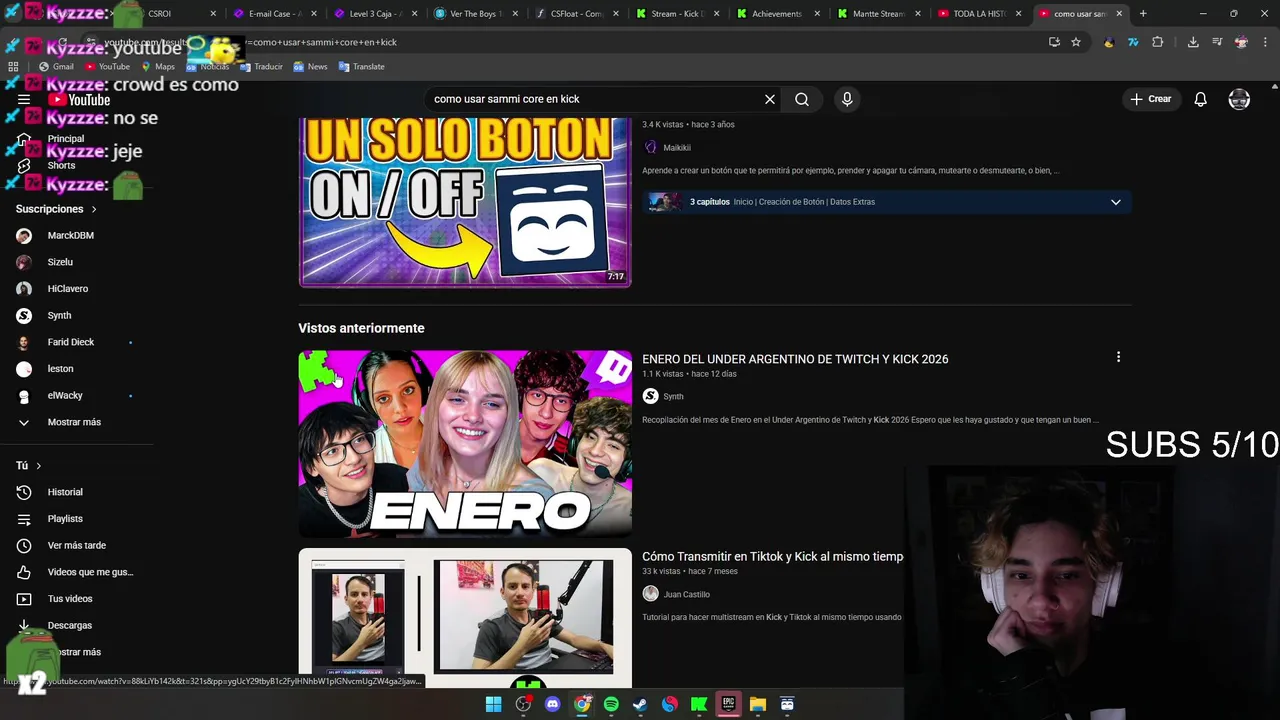The width and height of the screenshot is (1280, 720).
Task: Expand subscriptions with Mostrar más
Action: (x=74, y=422)
